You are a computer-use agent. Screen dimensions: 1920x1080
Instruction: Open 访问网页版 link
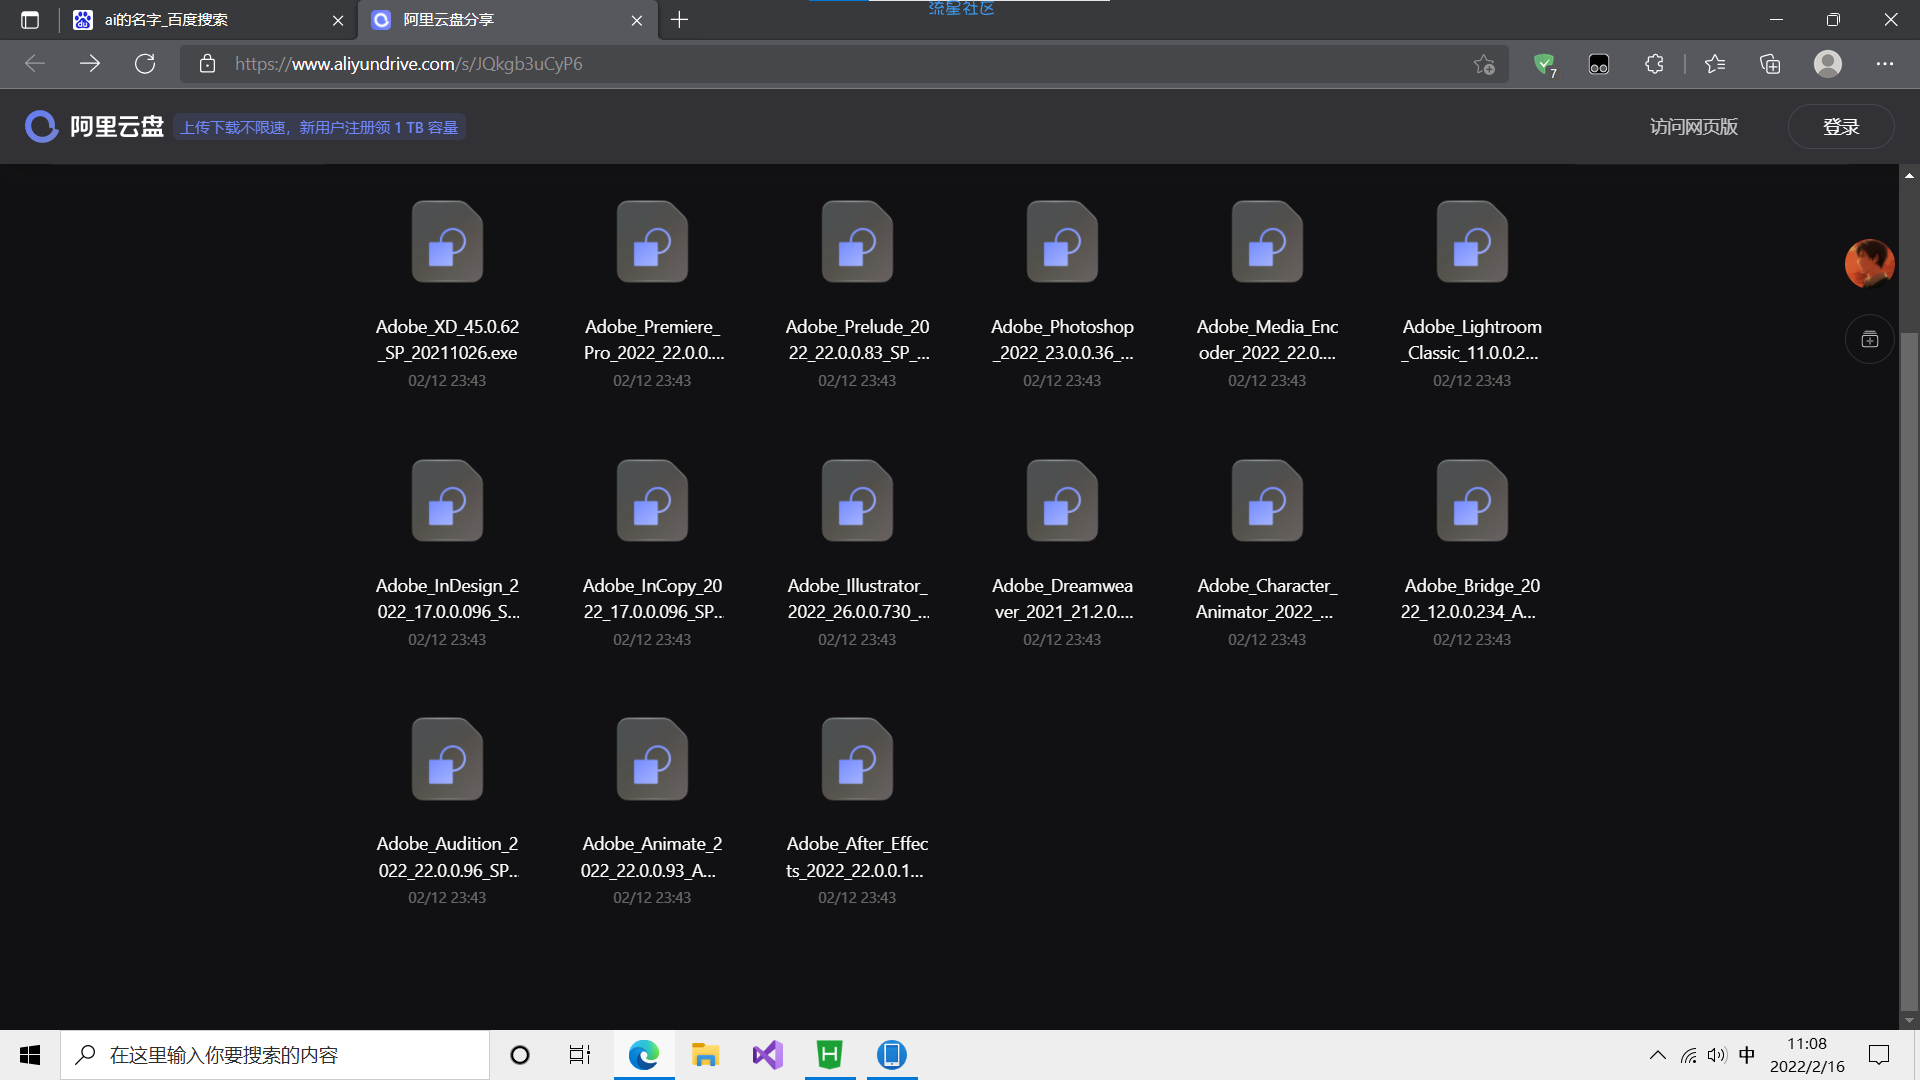(1693, 127)
